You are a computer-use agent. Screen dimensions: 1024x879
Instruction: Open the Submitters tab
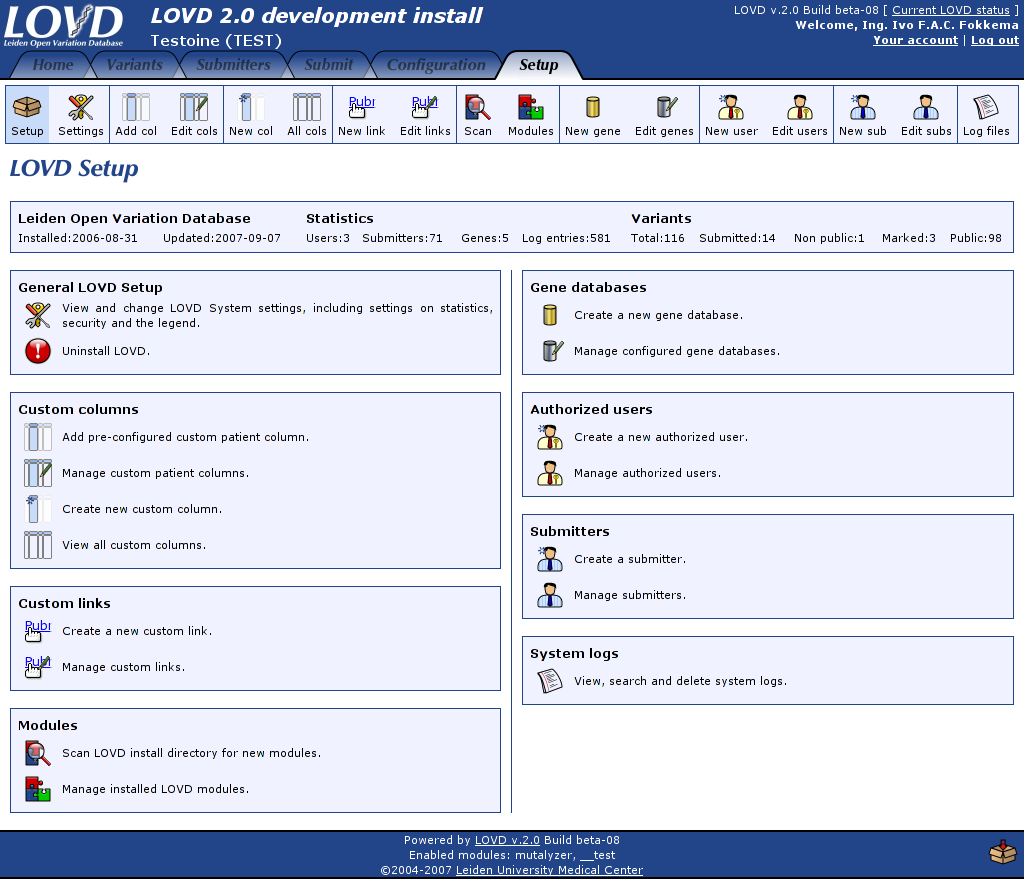pyautogui.click(x=233, y=65)
